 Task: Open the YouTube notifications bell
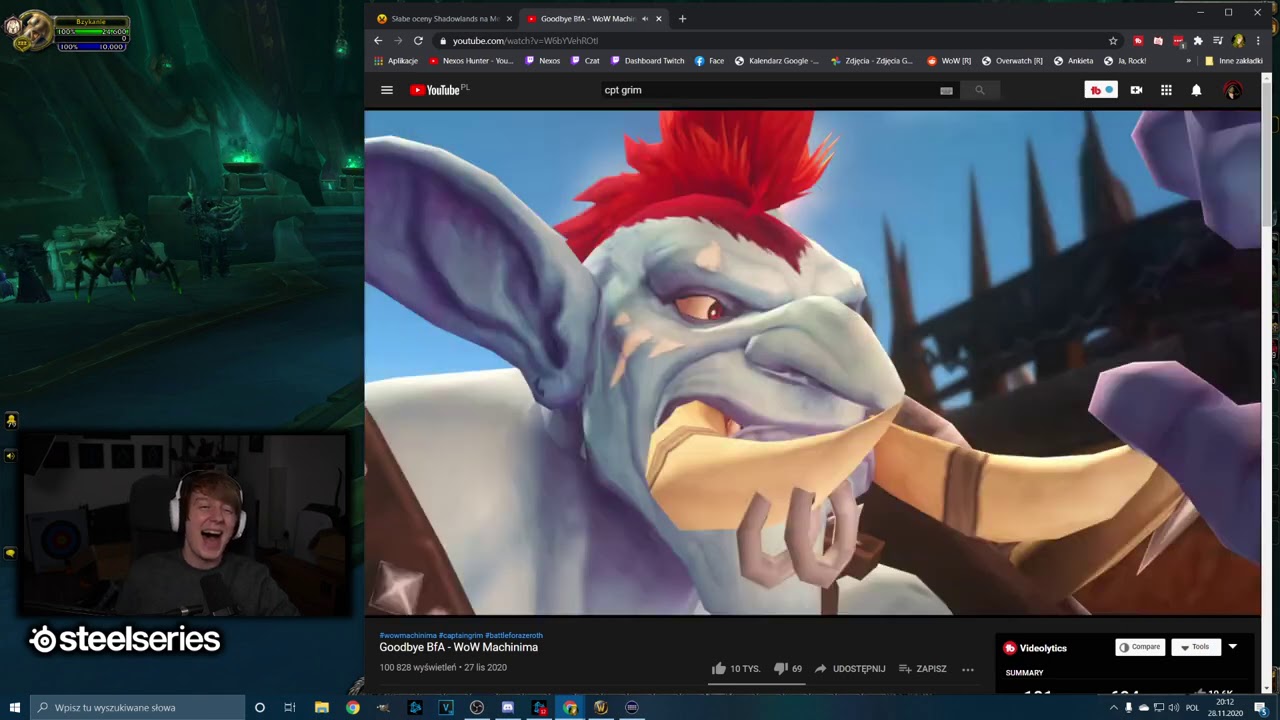click(1196, 90)
